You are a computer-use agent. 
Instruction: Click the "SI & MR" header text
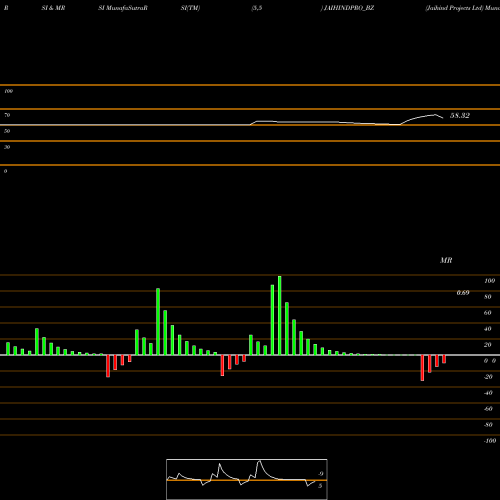(53, 8)
